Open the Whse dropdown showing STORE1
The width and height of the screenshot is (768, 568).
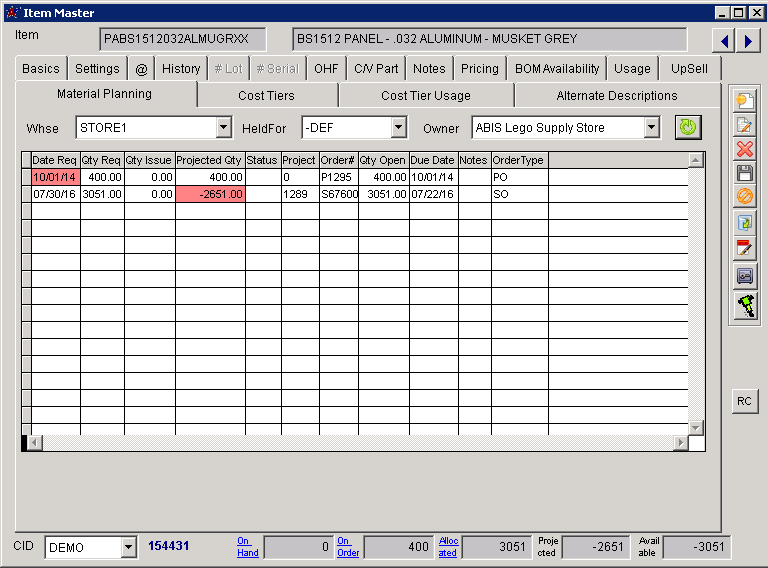coord(224,128)
